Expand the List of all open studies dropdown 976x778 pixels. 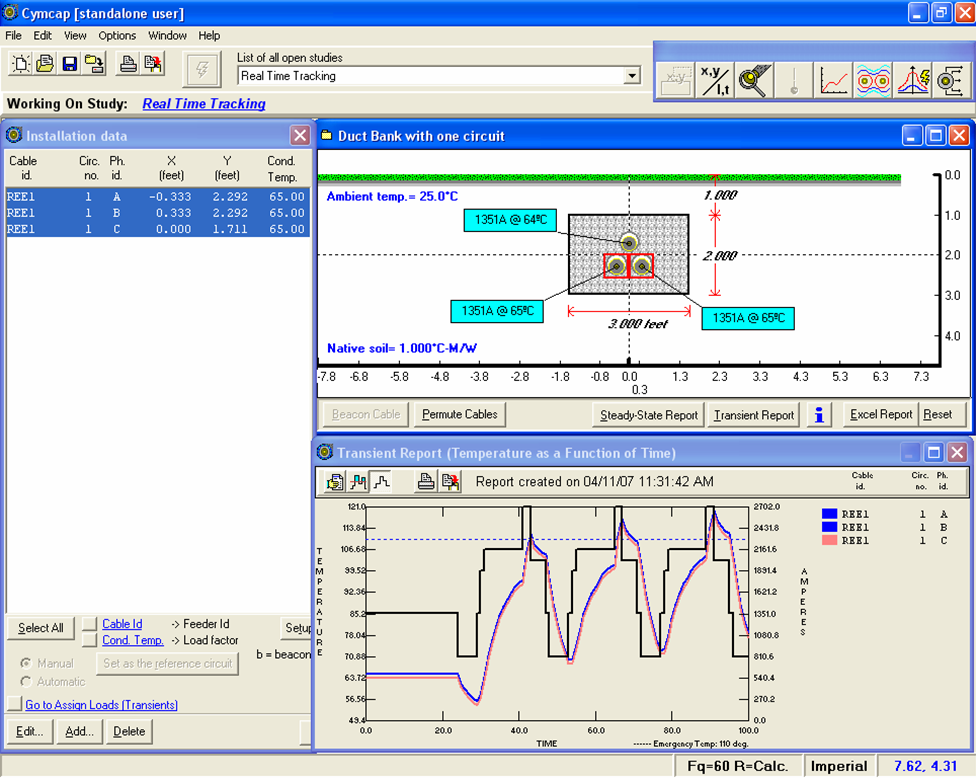pos(631,76)
